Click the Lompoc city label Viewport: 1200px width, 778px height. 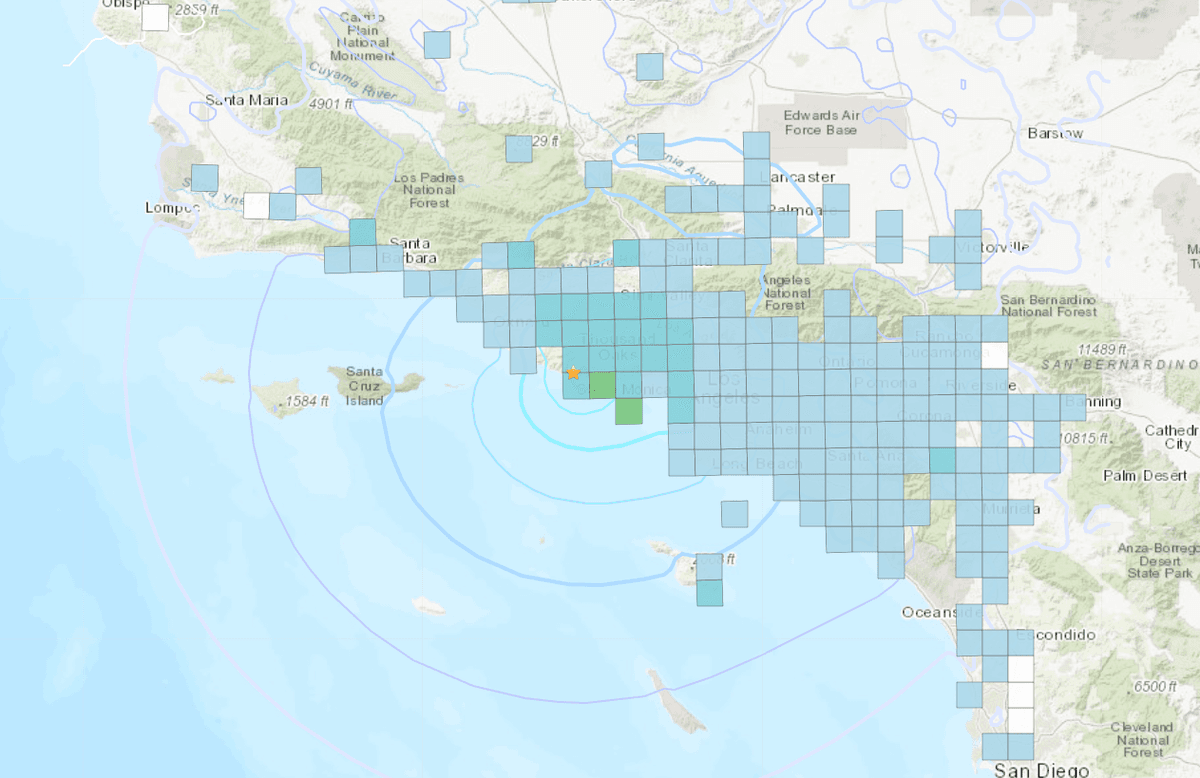pos(173,208)
